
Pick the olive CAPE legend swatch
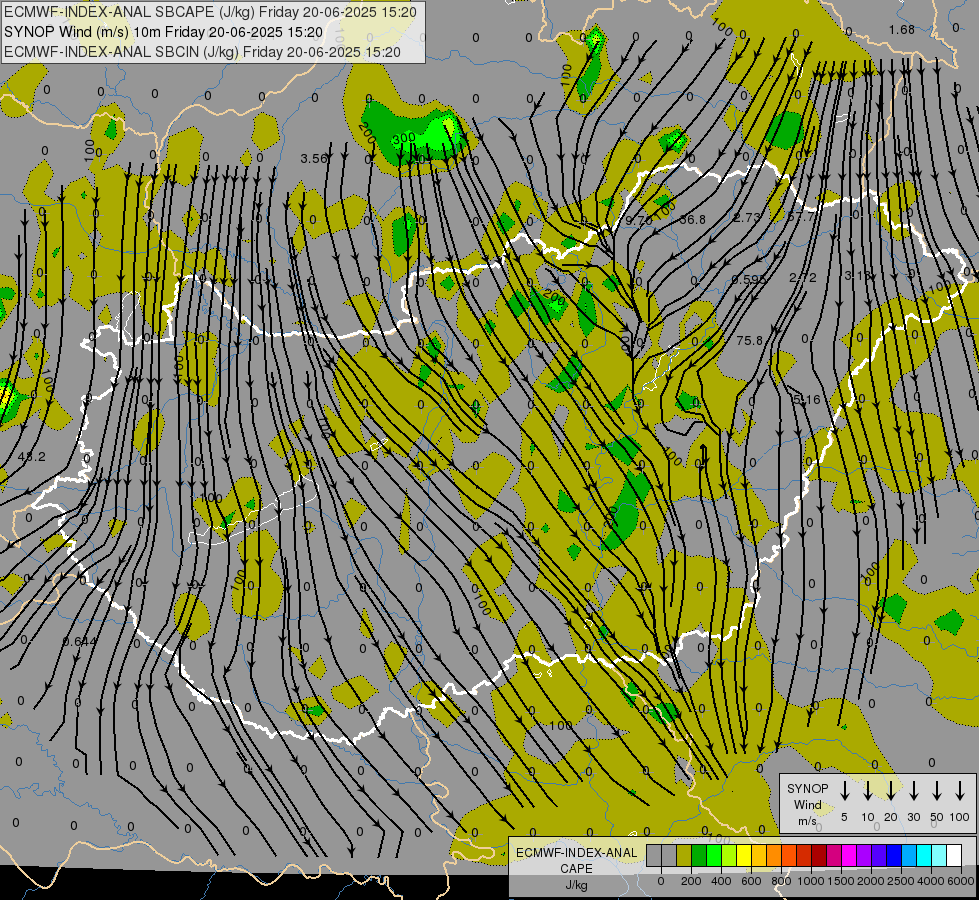pos(684,855)
